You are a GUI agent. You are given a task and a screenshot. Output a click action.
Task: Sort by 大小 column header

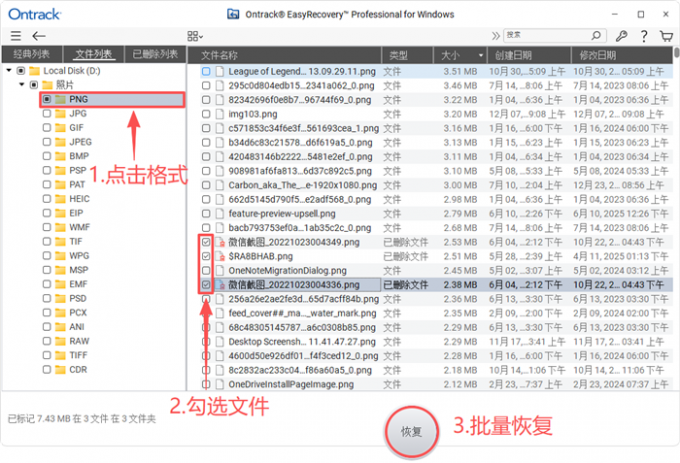pos(459,55)
